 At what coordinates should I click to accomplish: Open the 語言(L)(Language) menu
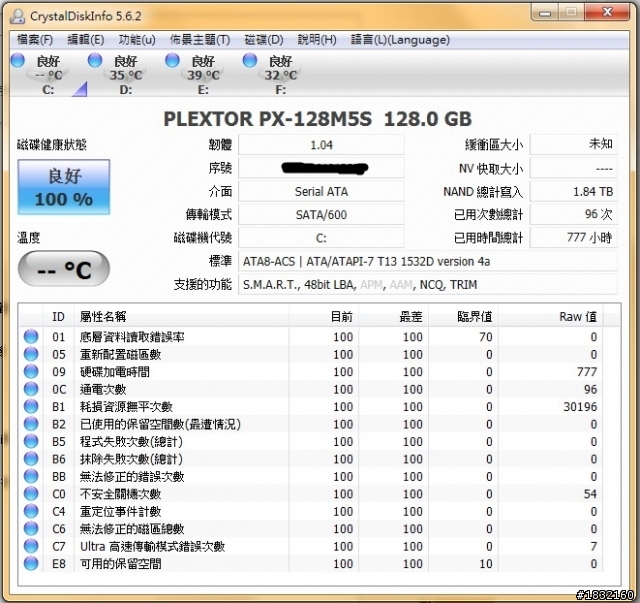(x=400, y=40)
